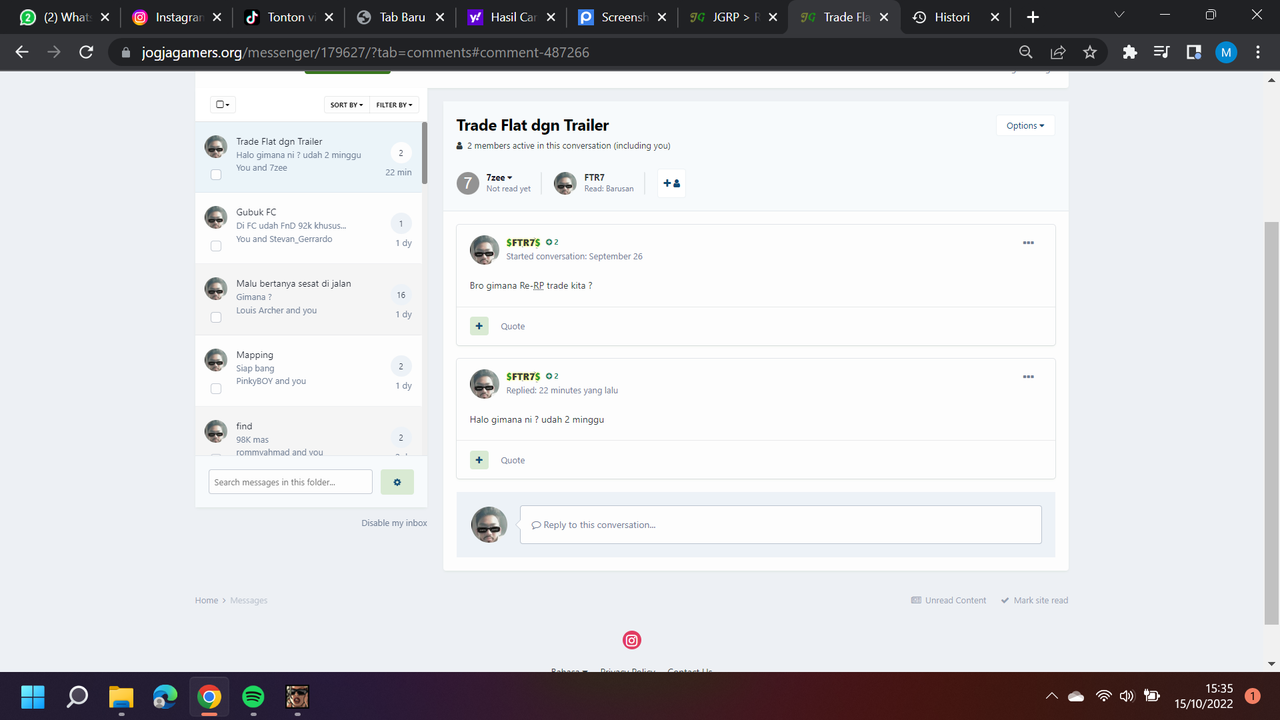Check the Malu bertanya sesat di jalan checkbox
This screenshot has height=720, width=1280.
216,317
